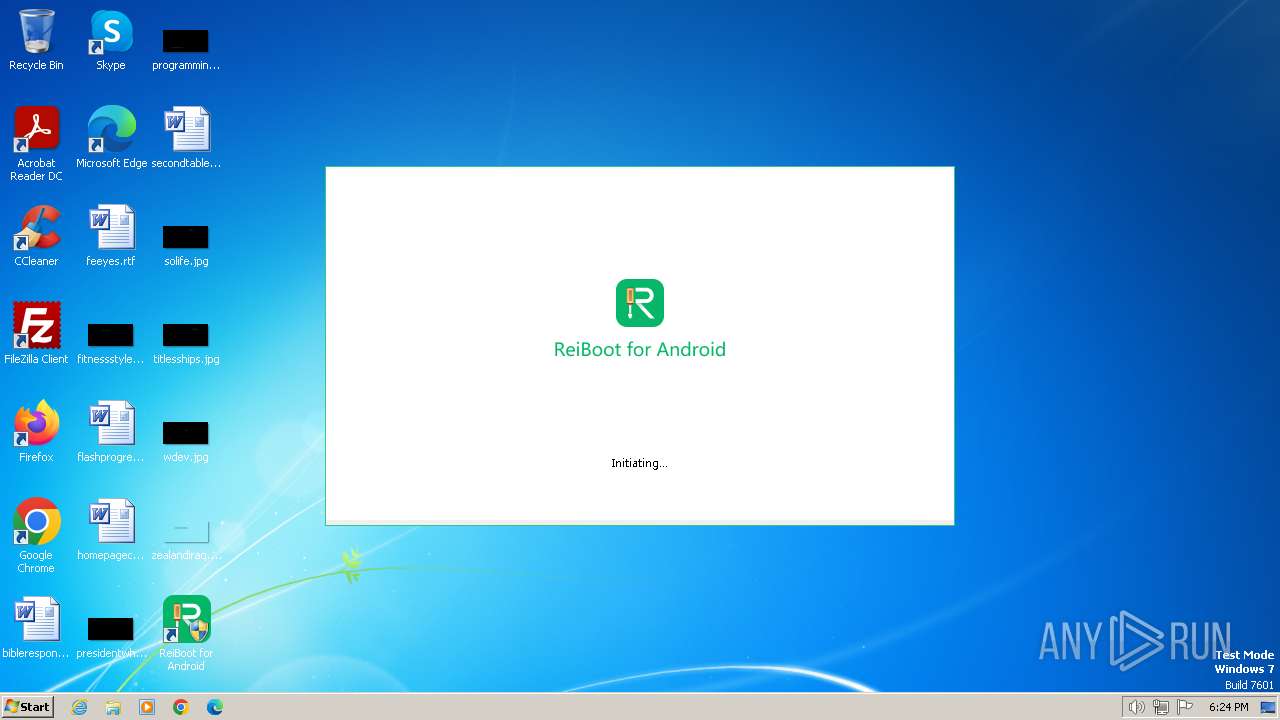The image size is (1280, 720).
Task: Select the secondtable... Word document
Action: pyautogui.click(x=186, y=137)
